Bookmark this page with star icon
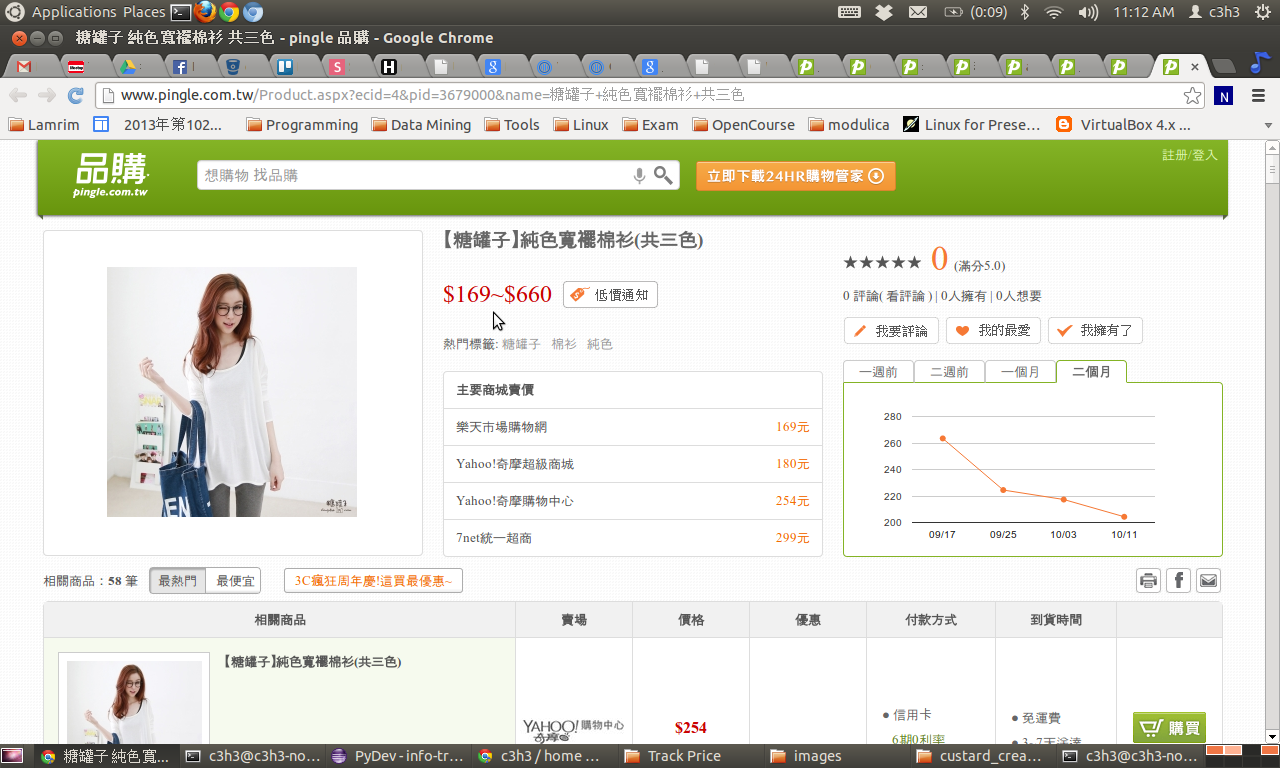 click(x=1192, y=96)
